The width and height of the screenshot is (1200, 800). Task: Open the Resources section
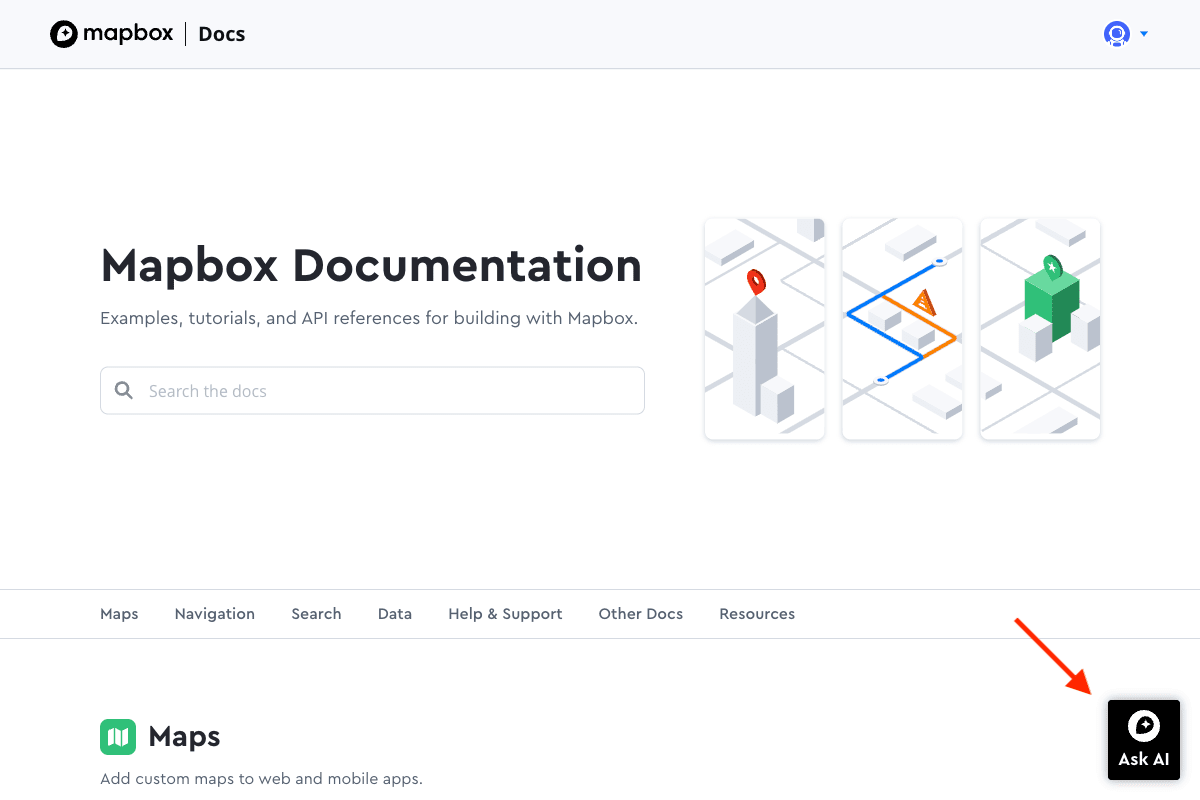tap(757, 613)
